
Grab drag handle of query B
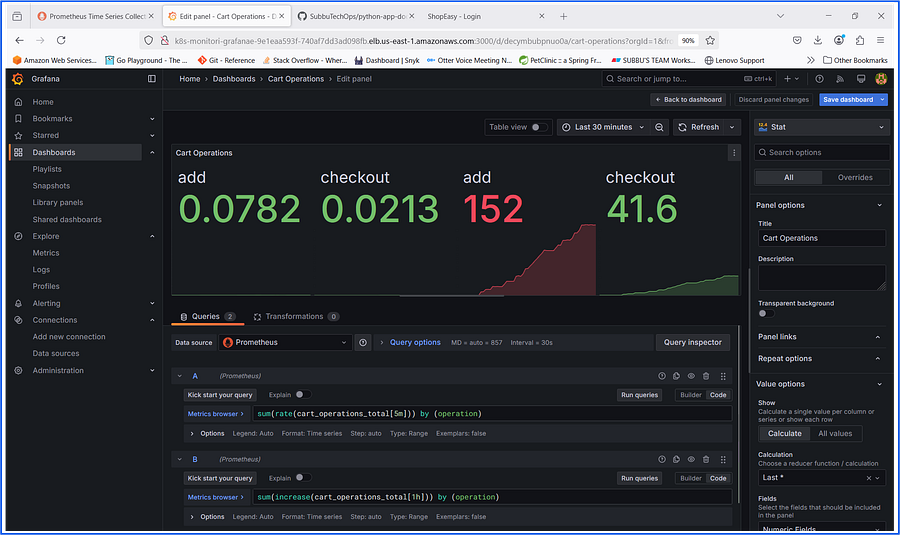(x=723, y=460)
